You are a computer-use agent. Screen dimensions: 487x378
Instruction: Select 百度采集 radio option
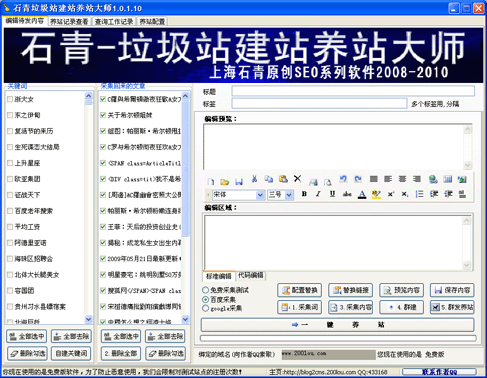click(x=206, y=299)
